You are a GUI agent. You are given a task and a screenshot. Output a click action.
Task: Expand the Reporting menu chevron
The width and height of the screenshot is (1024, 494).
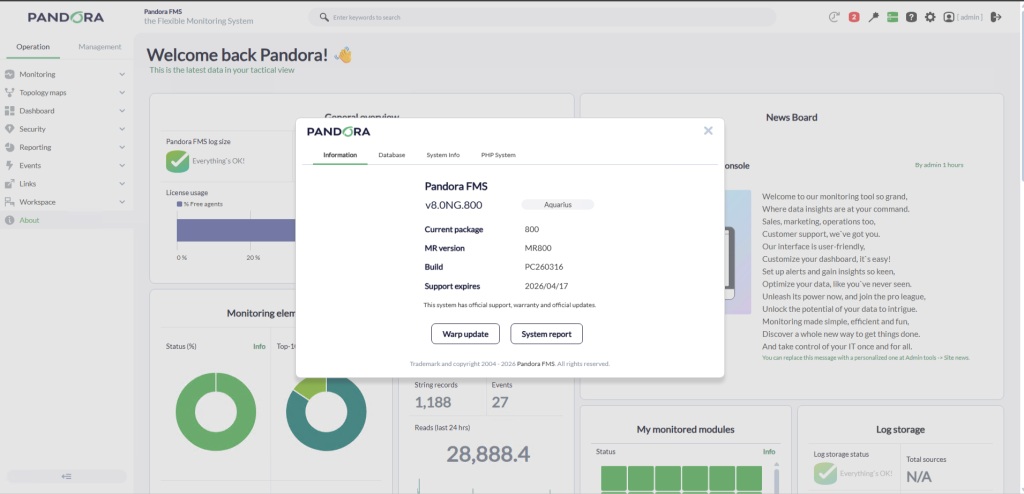point(122,147)
